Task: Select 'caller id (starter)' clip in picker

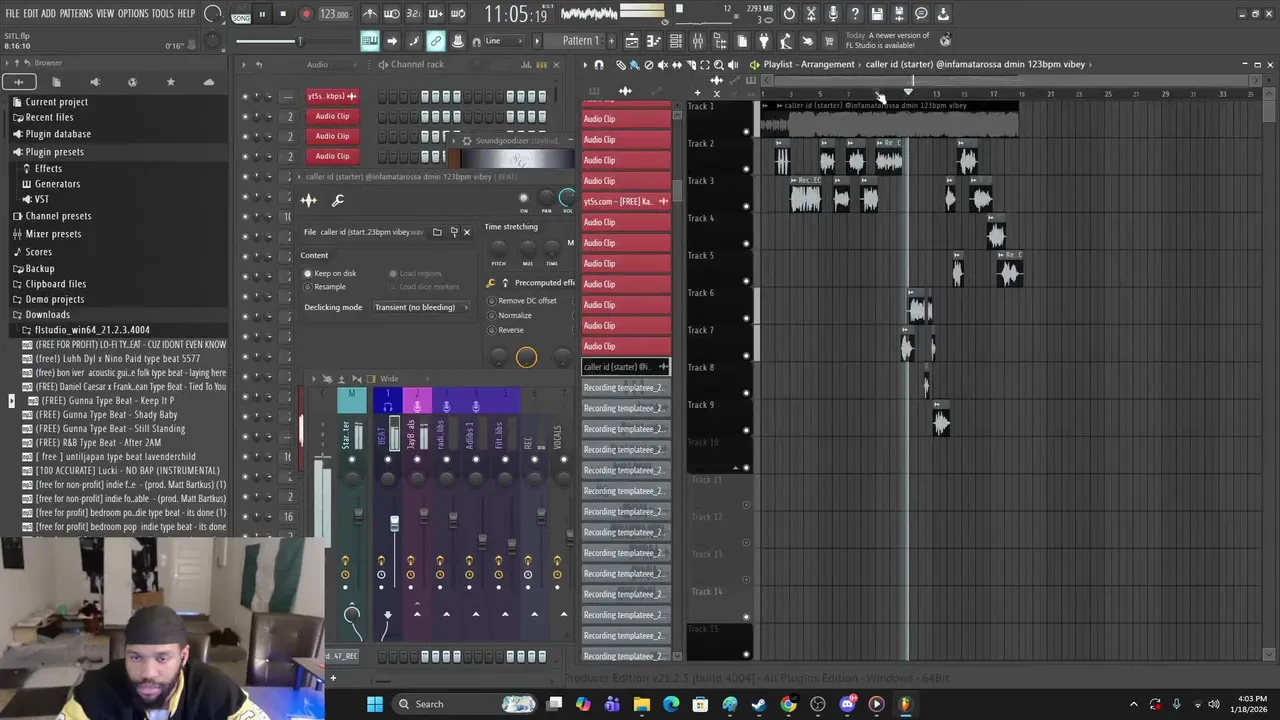Action: coord(626,367)
